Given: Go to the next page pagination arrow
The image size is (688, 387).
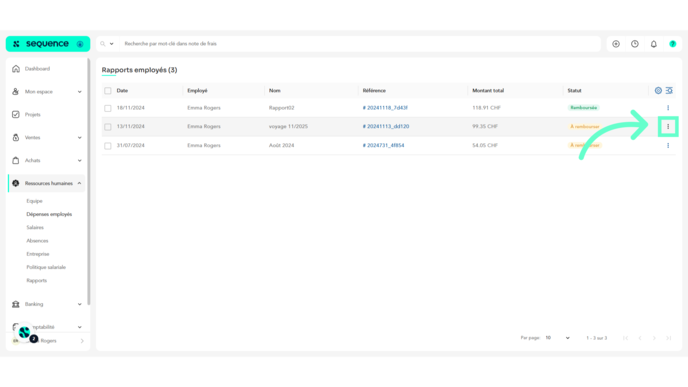Looking at the screenshot, I should (x=654, y=338).
